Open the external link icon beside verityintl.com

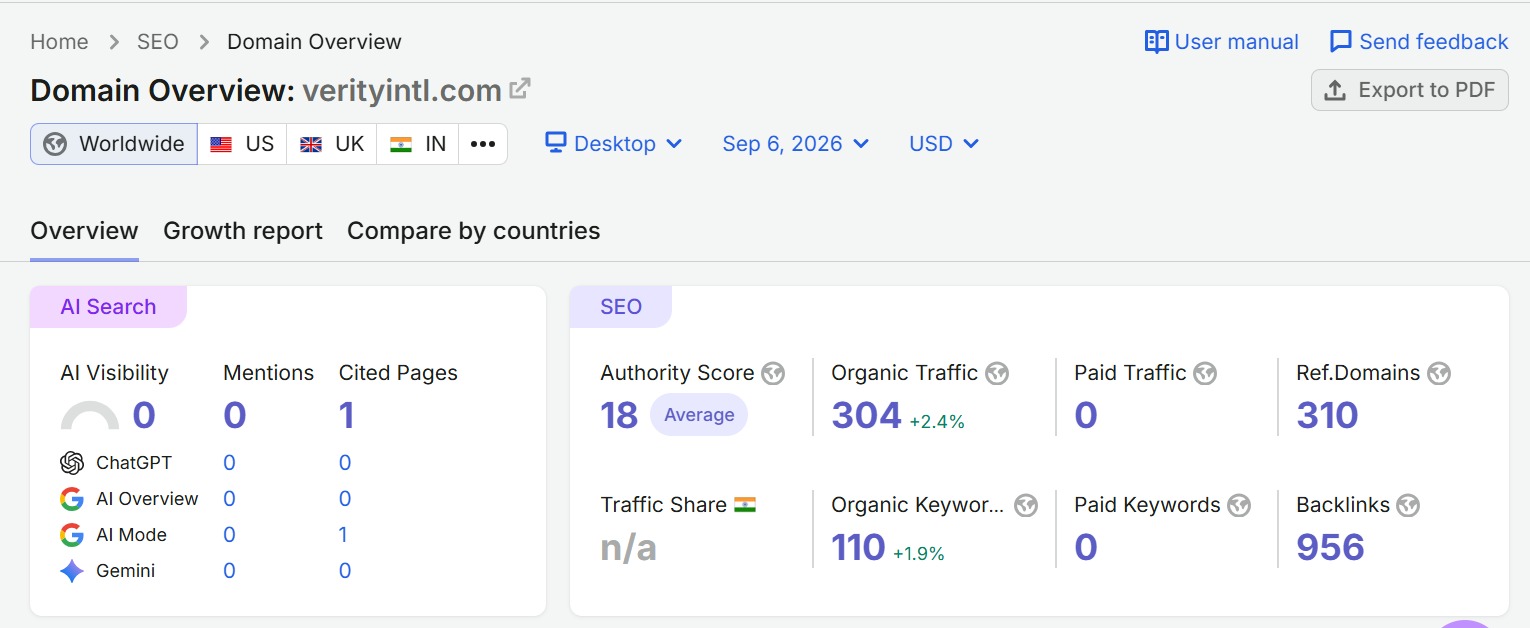click(x=519, y=89)
